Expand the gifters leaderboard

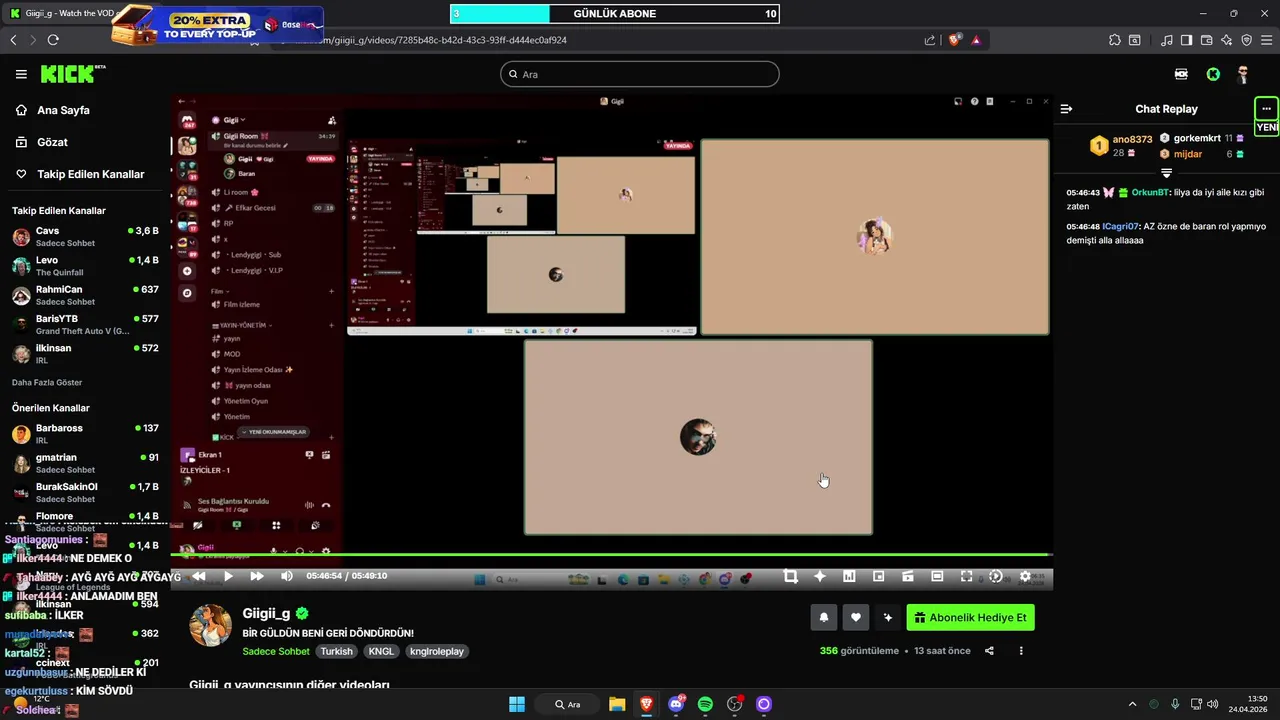click(x=1166, y=173)
